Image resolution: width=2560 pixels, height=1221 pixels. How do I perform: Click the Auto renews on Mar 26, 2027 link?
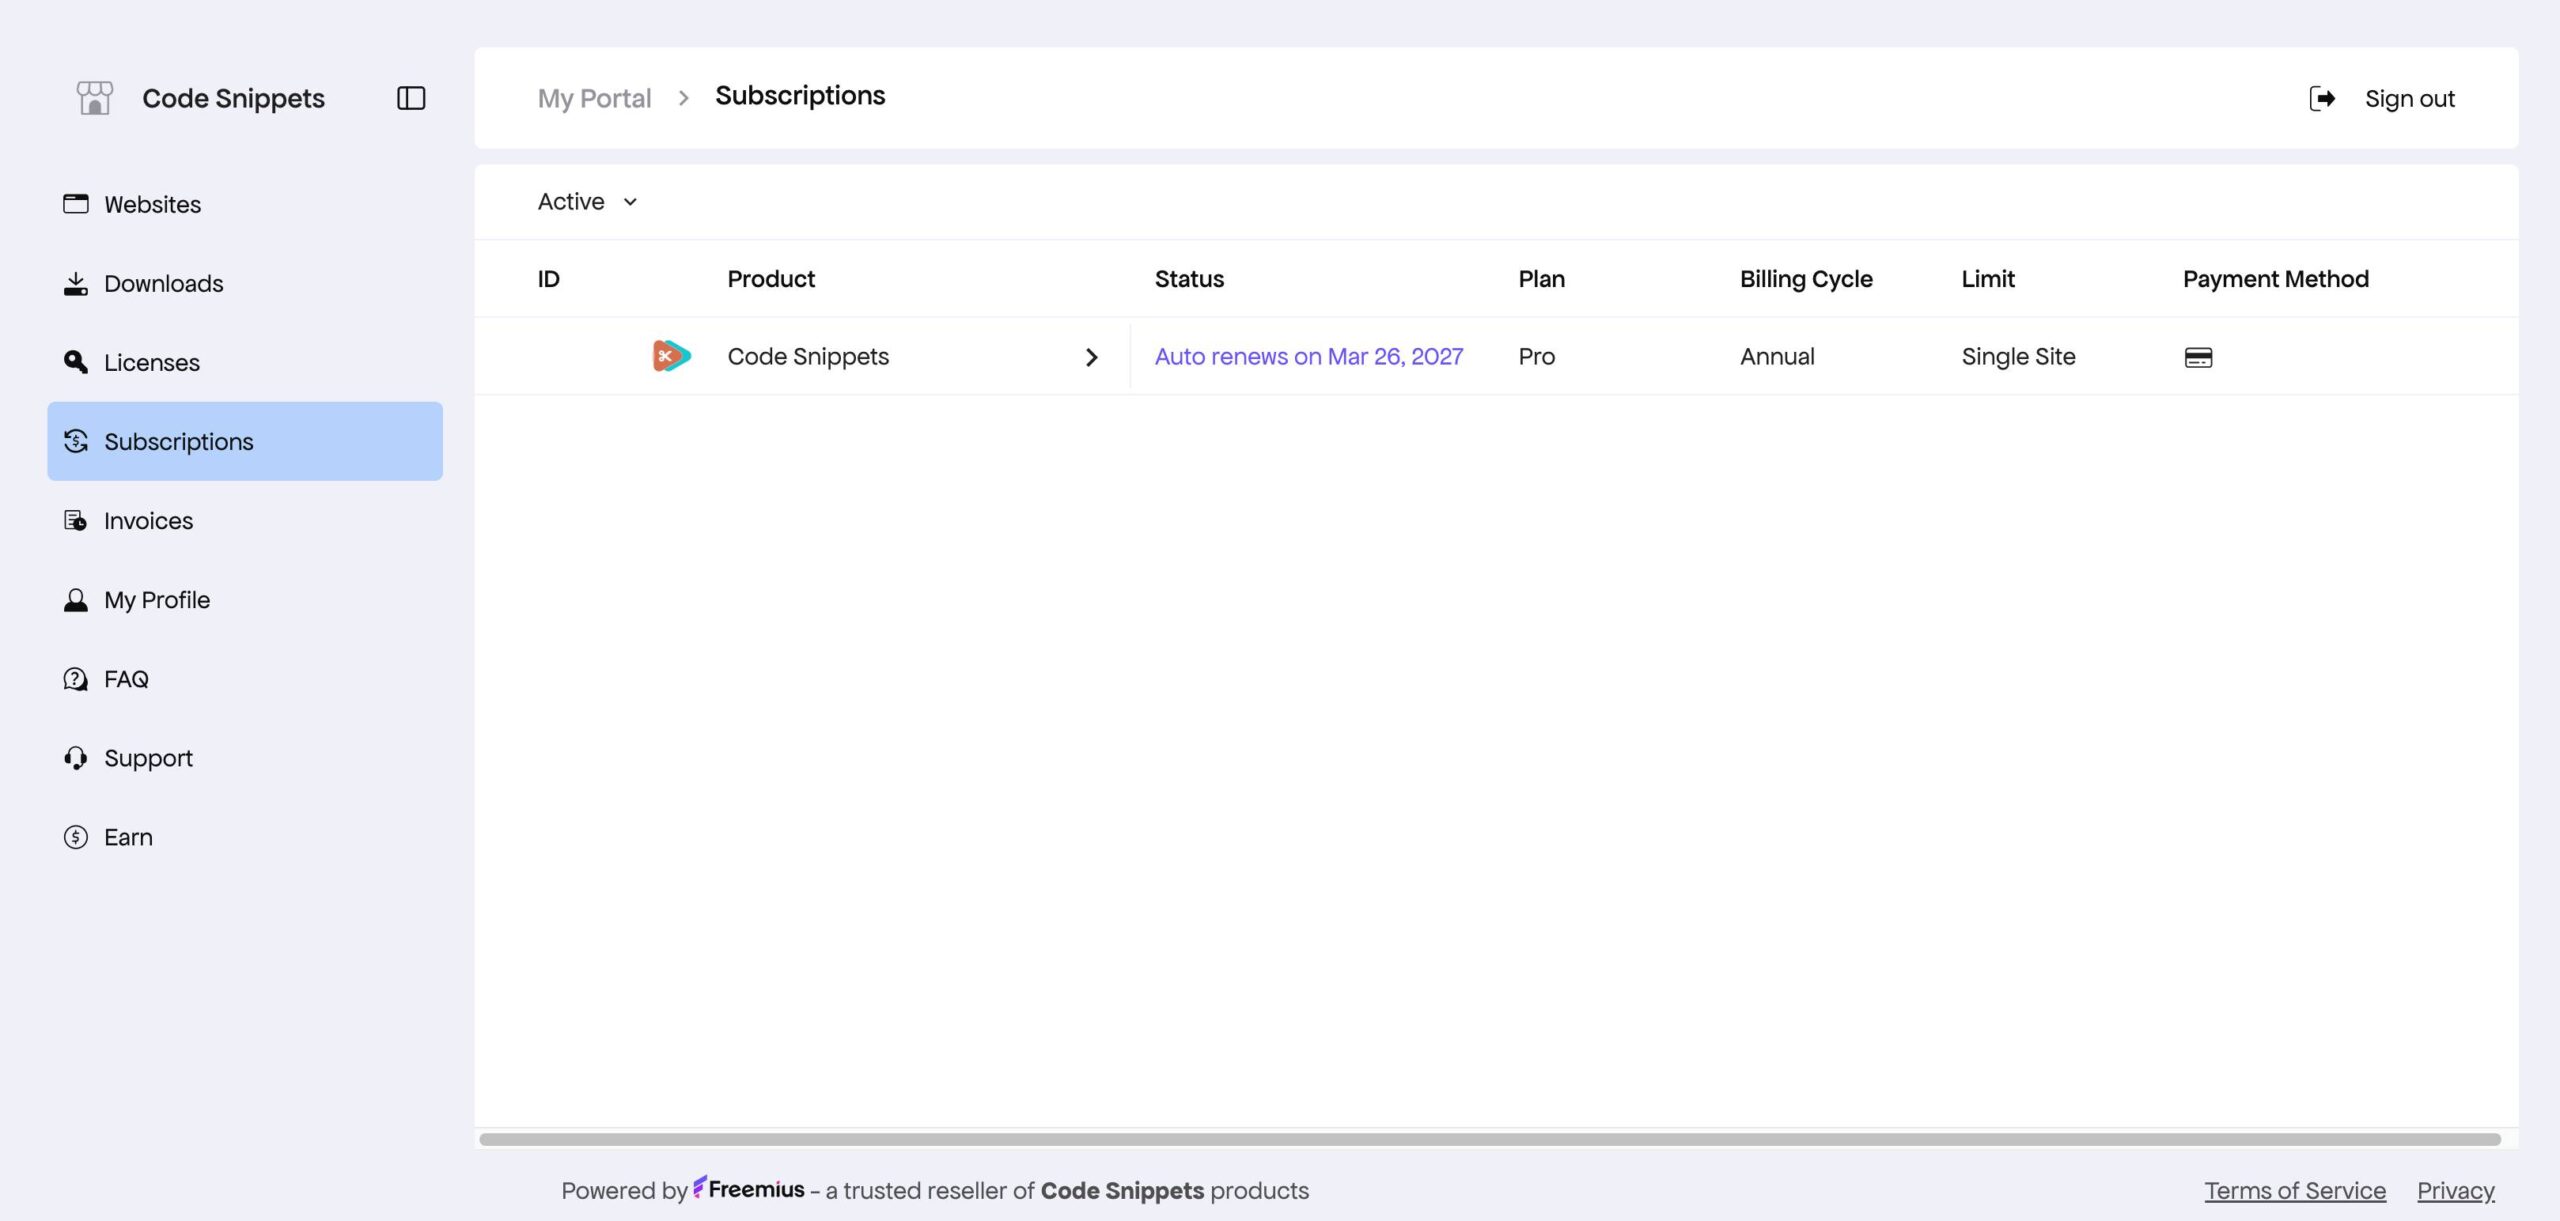click(x=1308, y=357)
